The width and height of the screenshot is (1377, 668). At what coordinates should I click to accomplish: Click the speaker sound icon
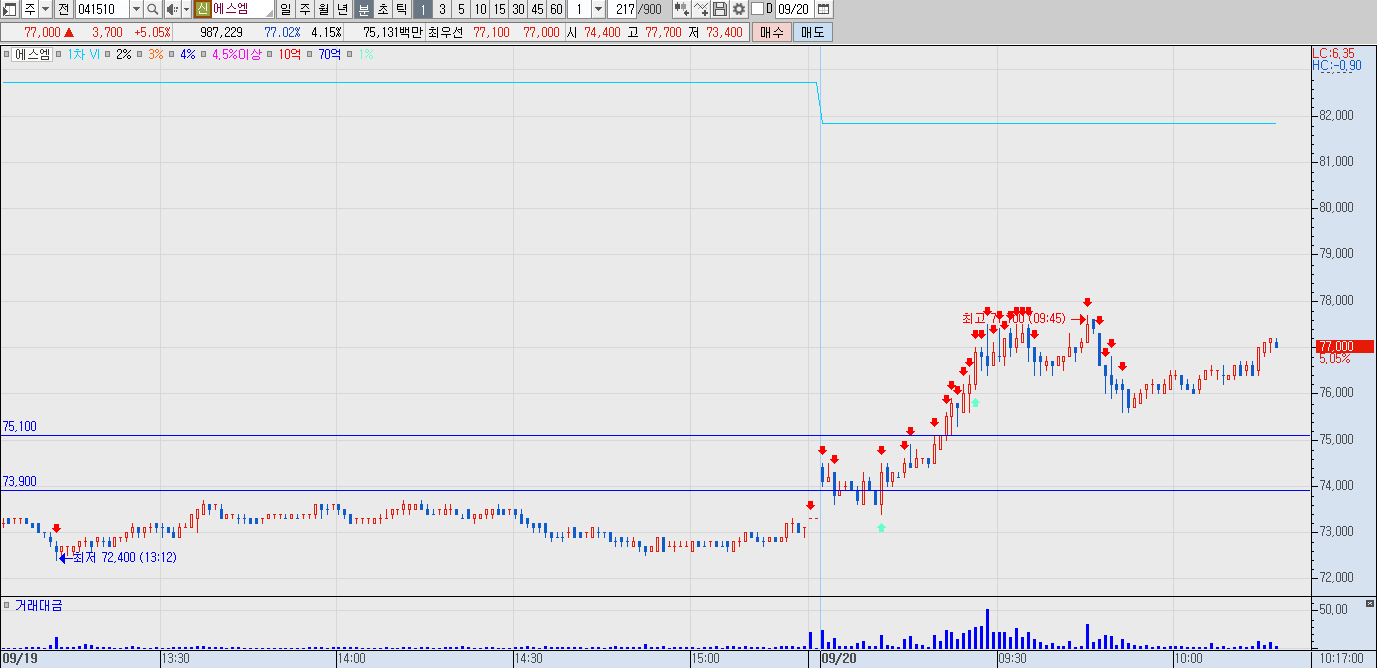click(171, 9)
